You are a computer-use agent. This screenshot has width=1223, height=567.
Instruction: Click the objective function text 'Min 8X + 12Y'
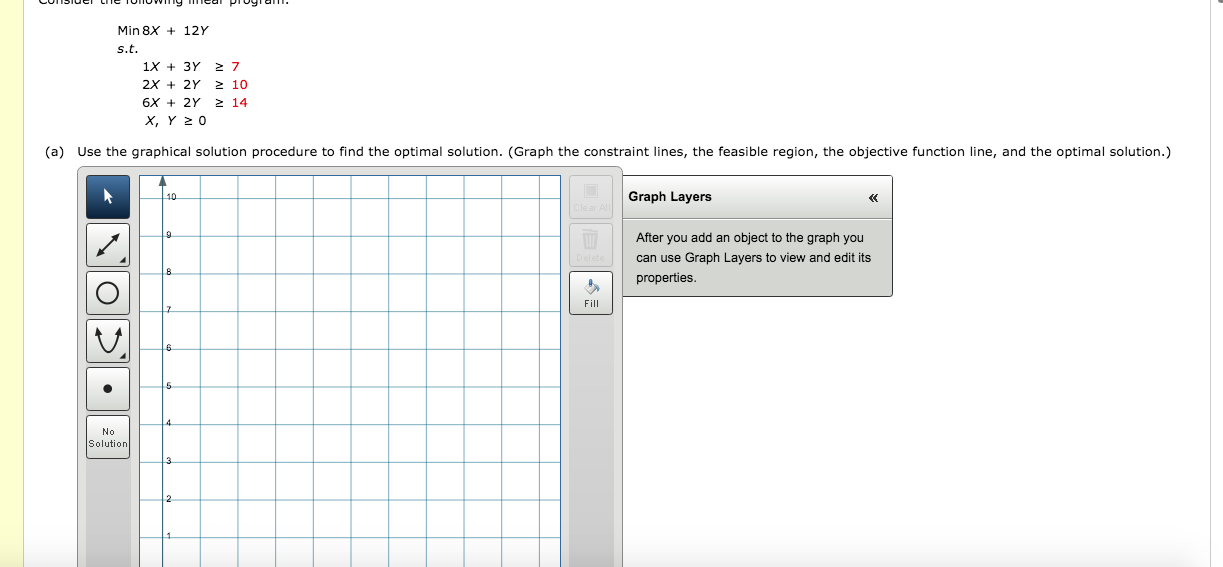tap(163, 30)
